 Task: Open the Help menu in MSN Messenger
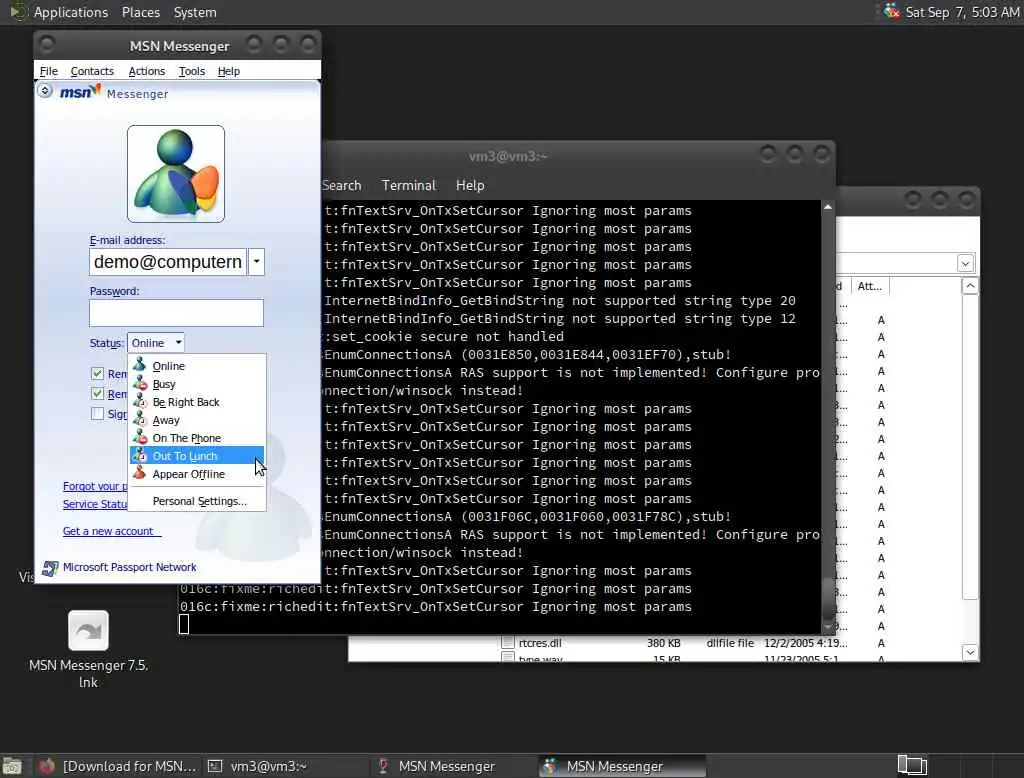click(229, 71)
